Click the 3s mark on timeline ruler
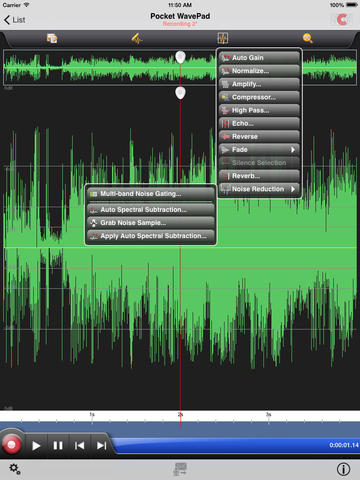 click(x=269, y=415)
